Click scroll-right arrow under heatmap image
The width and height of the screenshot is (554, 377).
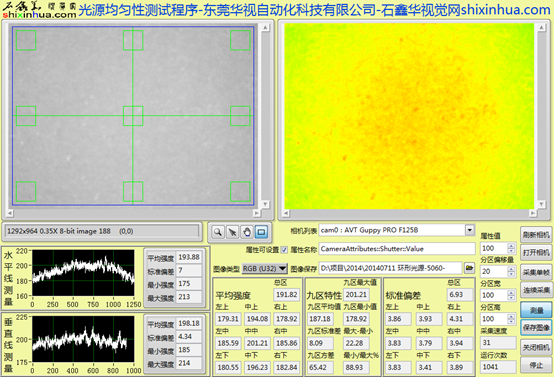point(532,213)
